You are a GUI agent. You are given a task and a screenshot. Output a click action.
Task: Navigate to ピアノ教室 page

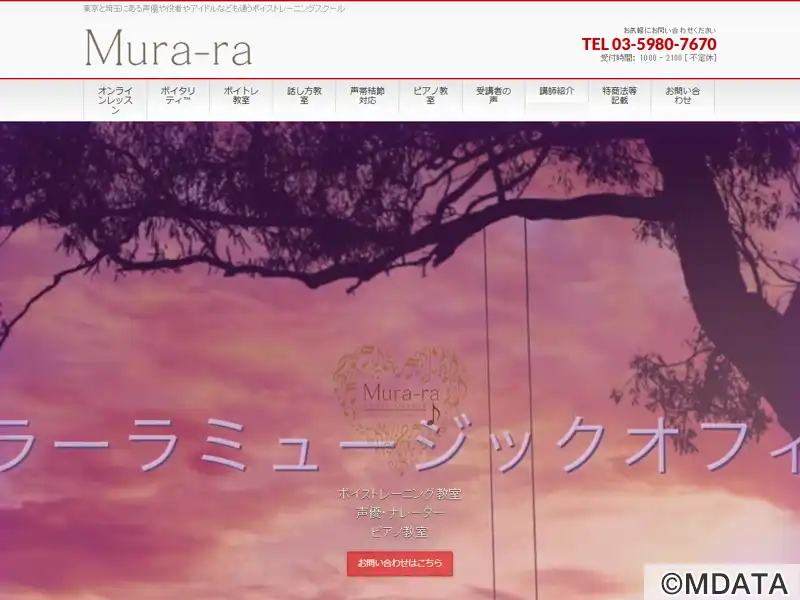pos(431,95)
